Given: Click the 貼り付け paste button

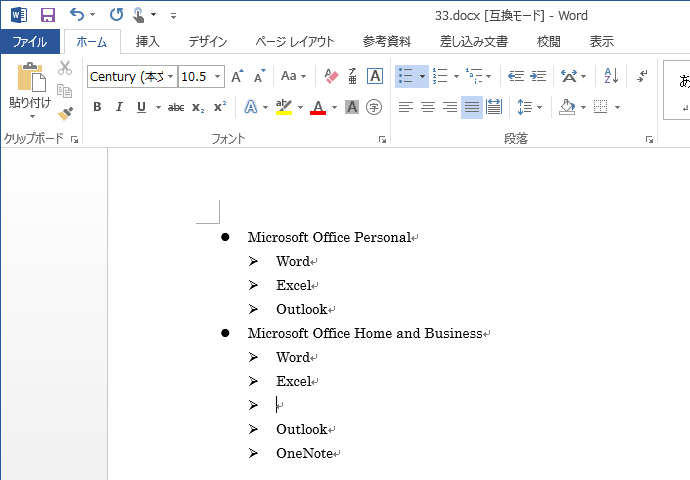Looking at the screenshot, I should (30, 90).
